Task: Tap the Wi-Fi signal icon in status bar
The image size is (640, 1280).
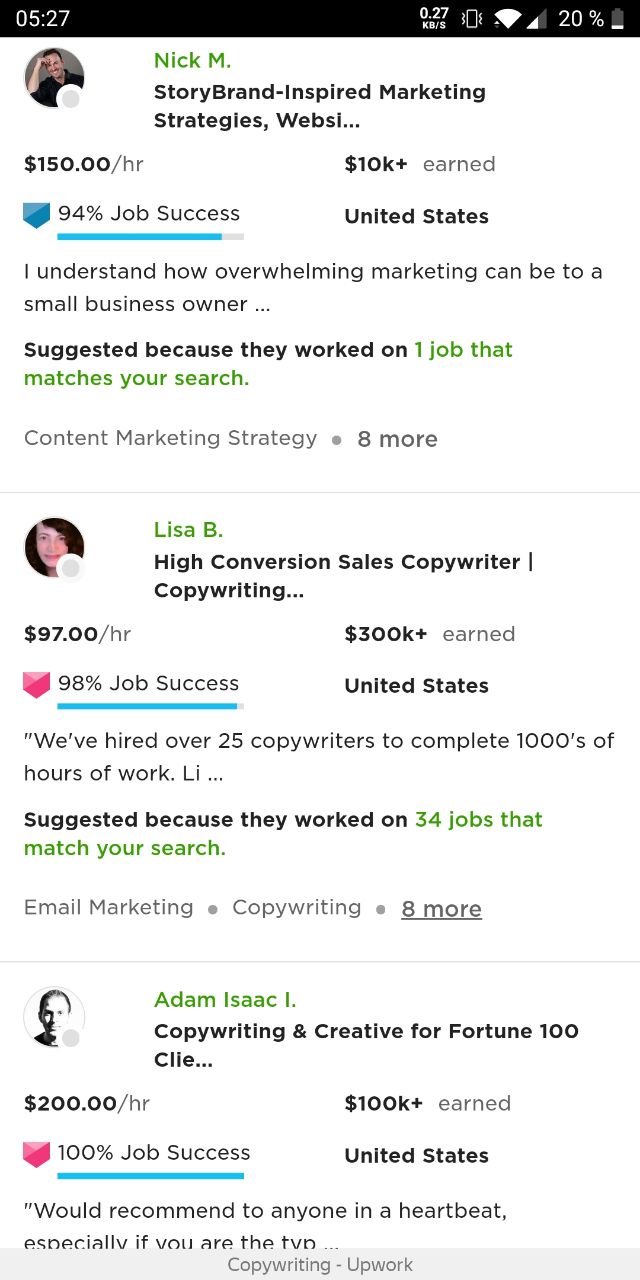Action: click(510, 18)
